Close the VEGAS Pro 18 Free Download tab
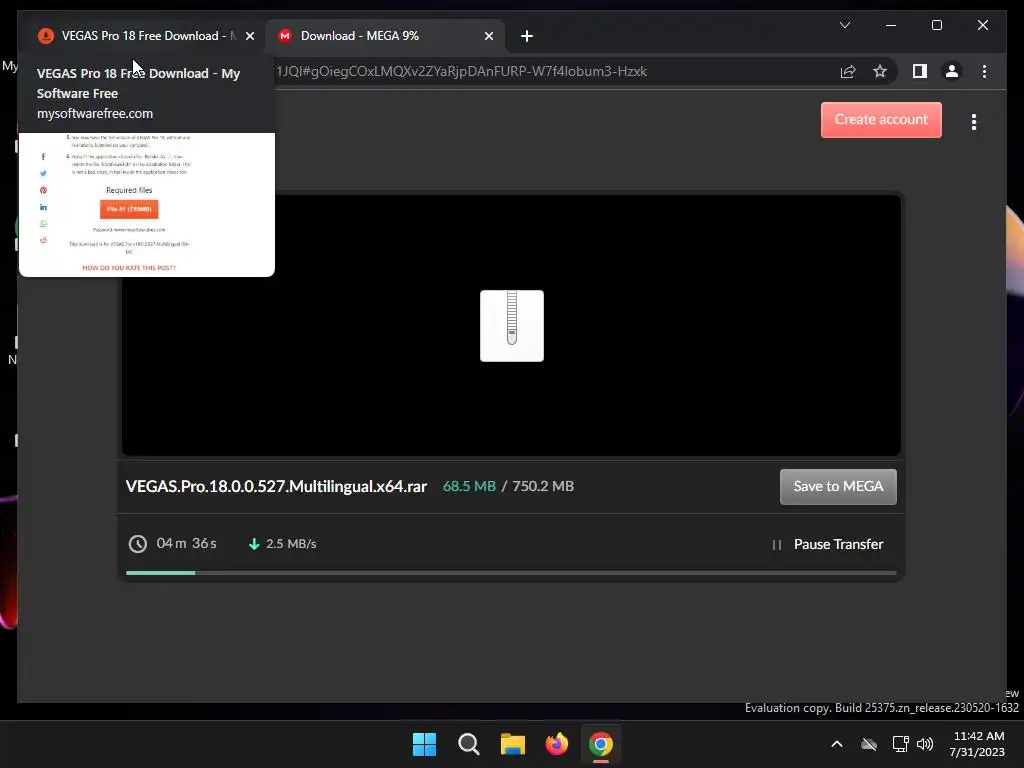Viewport: 1024px width, 768px height. (x=250, y=36)
